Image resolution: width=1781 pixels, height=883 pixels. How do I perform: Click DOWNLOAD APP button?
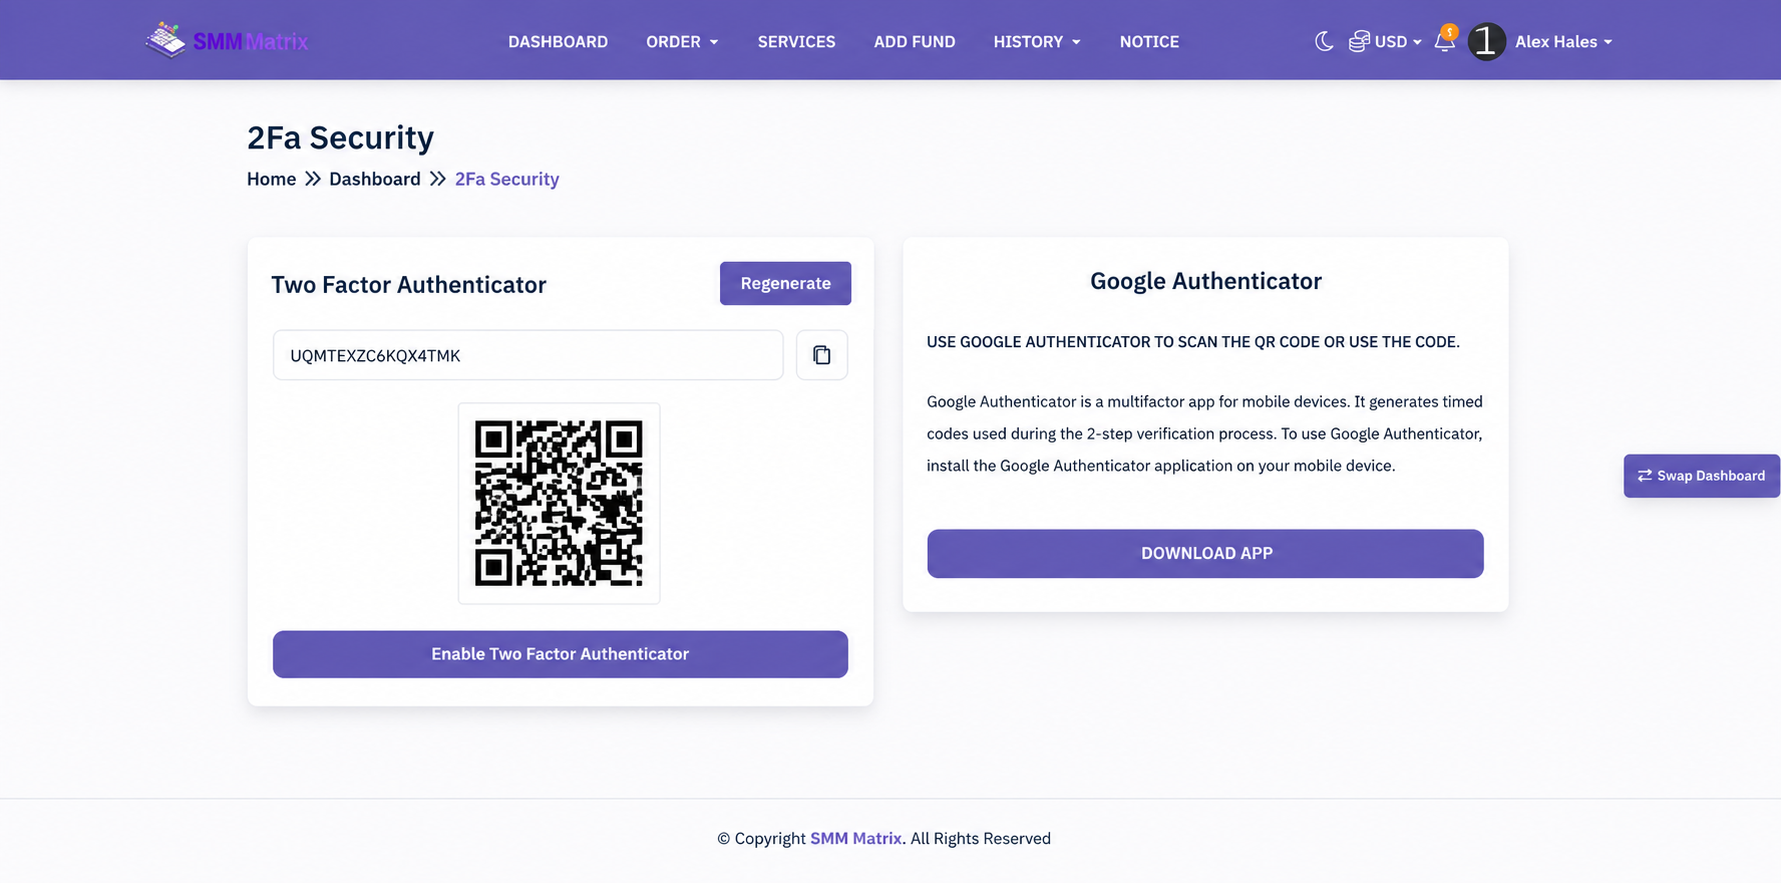click(x=1205, y=553)
